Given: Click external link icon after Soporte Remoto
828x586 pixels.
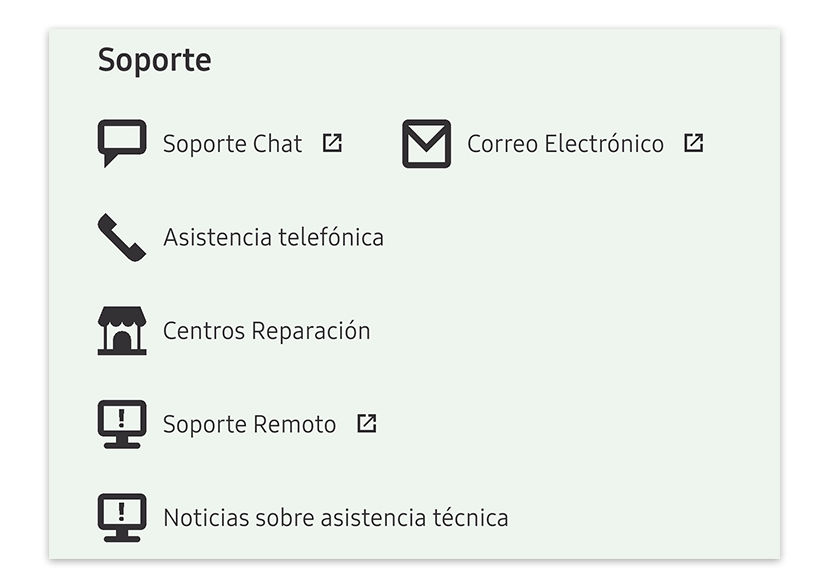Looking at the screenshot, I should coord(367,423).
